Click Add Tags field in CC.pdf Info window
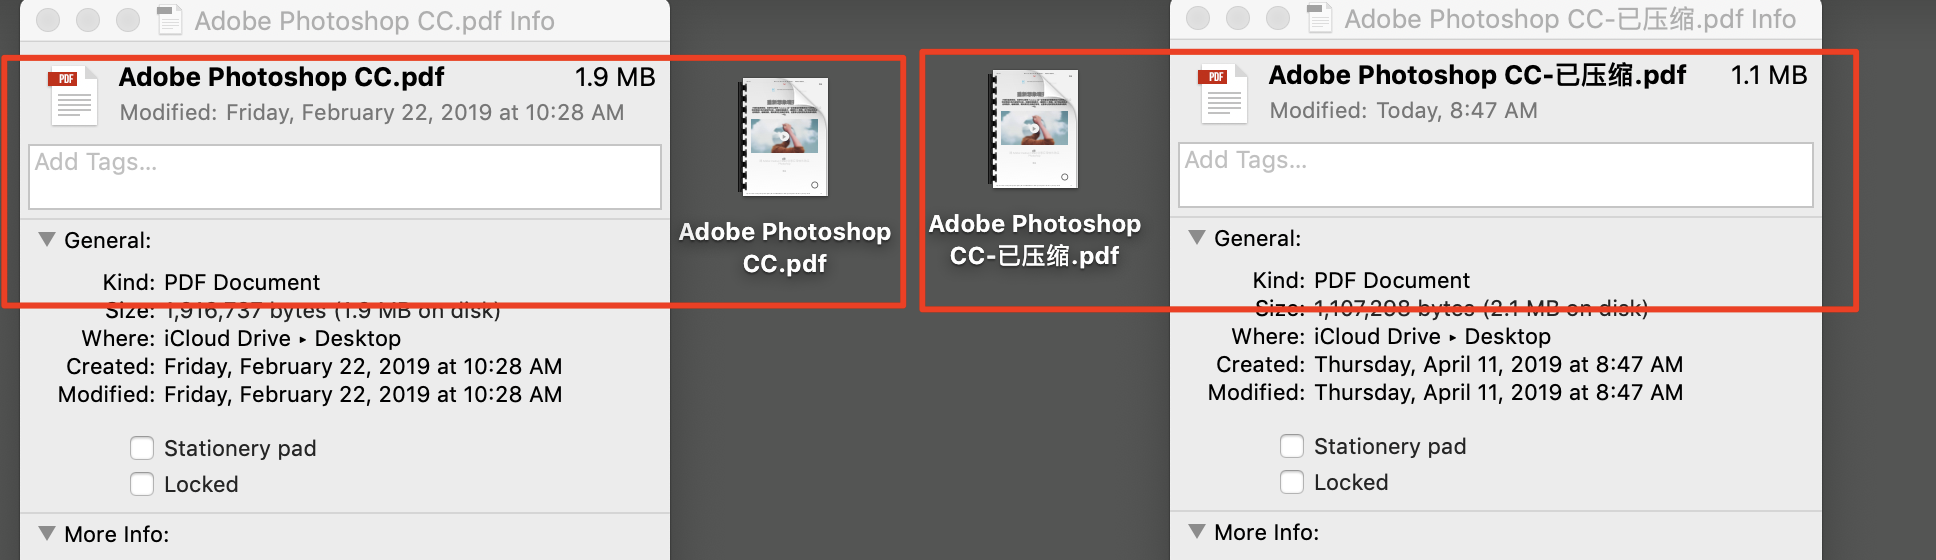 click(x=345, y=177)
